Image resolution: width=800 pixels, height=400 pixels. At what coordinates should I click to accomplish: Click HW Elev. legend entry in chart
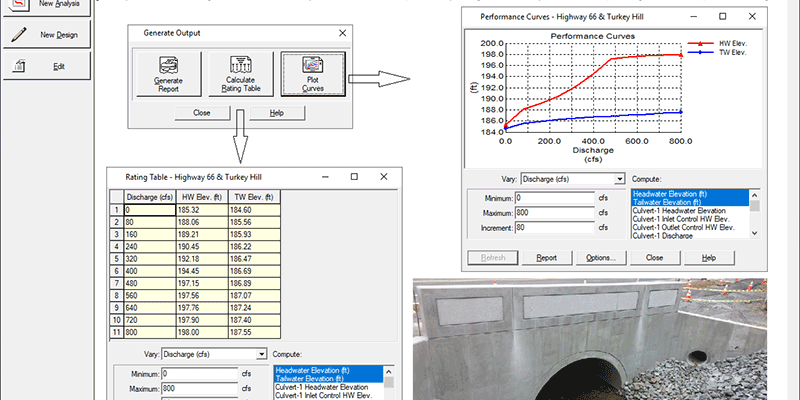(717, 44)
